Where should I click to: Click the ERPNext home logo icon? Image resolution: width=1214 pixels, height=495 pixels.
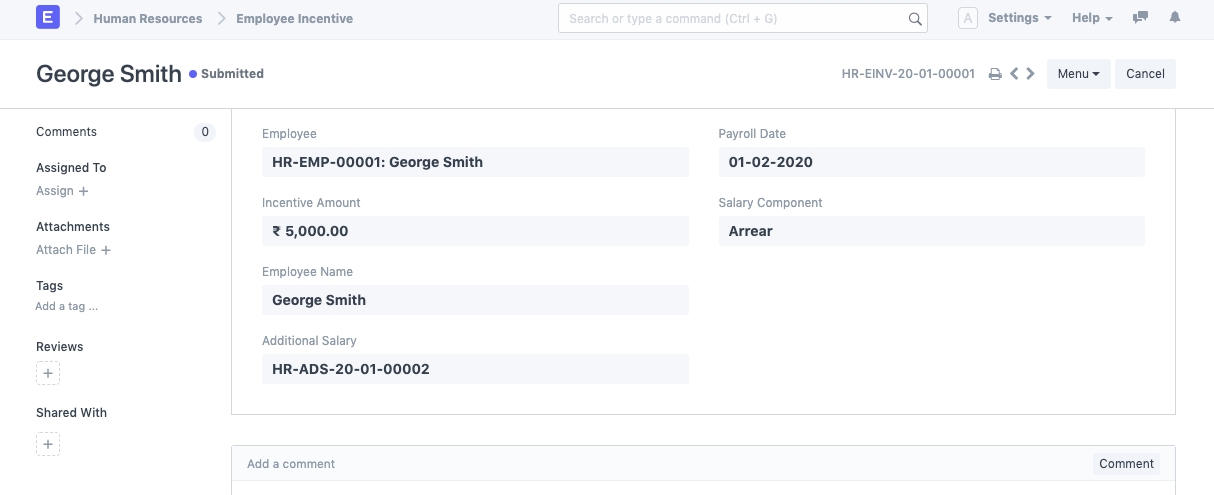tap(47, 18)
